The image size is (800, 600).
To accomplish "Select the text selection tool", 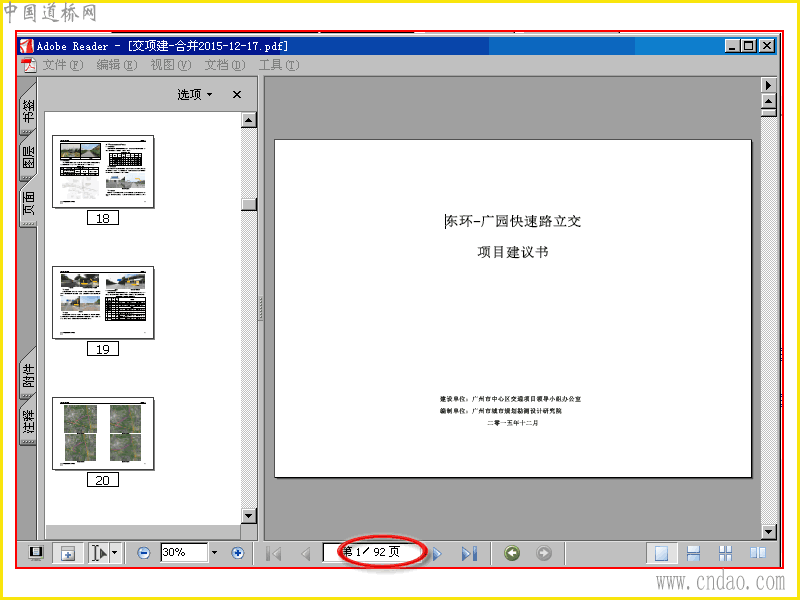I will [x=99, y=553].
